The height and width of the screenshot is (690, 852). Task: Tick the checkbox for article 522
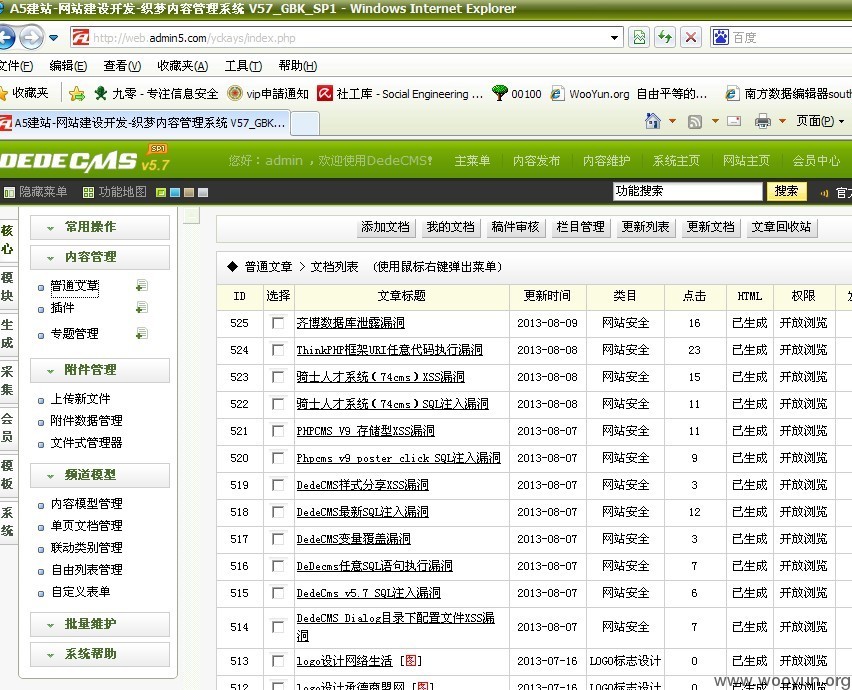pyautogui.click(x=278, y=404)
